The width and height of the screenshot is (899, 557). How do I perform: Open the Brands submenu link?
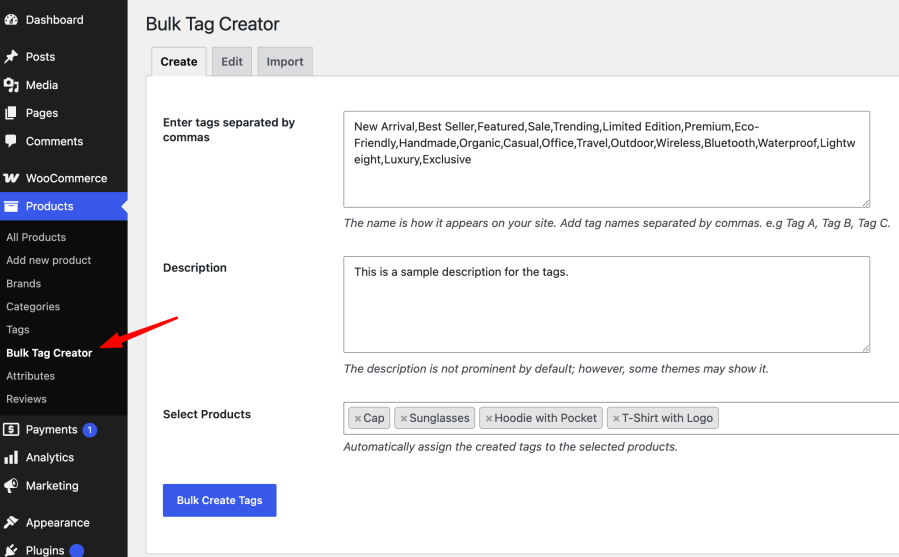(x=24, y=283)
